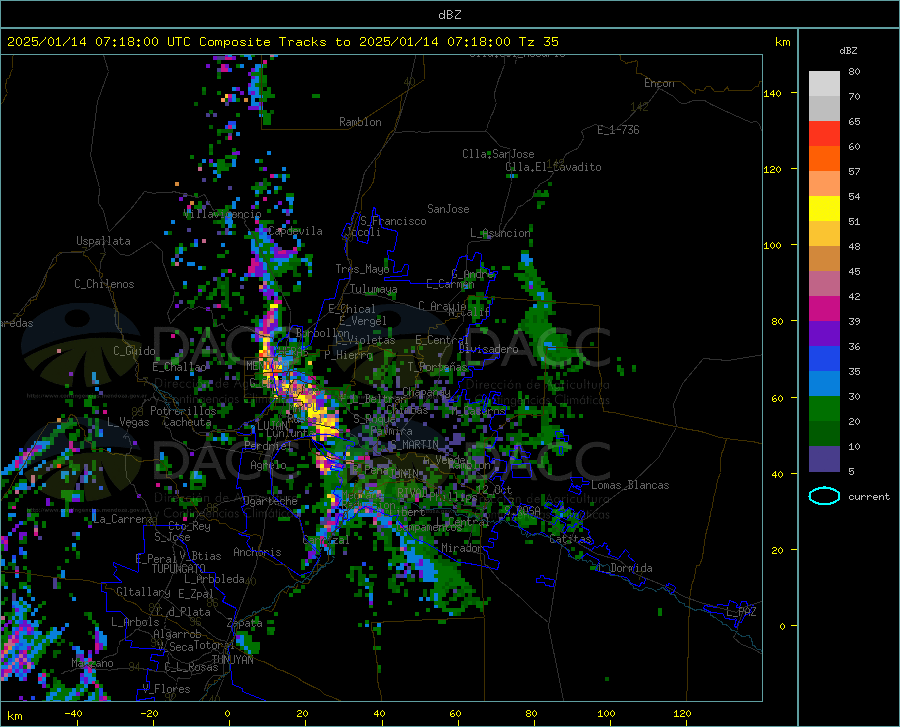The height and width of the screenshot is (727, 900).
Task: Click the L_Vegas map label
Action: (x=128, y=422)
